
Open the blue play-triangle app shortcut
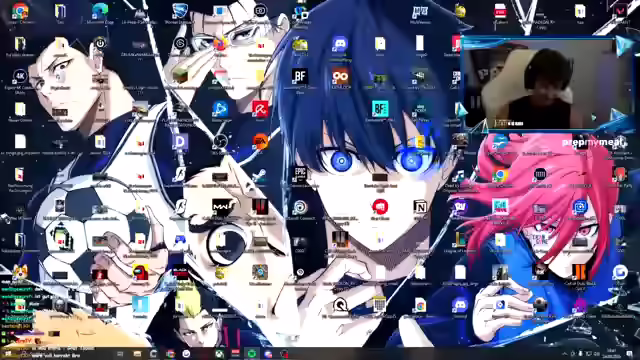point(220,109)
